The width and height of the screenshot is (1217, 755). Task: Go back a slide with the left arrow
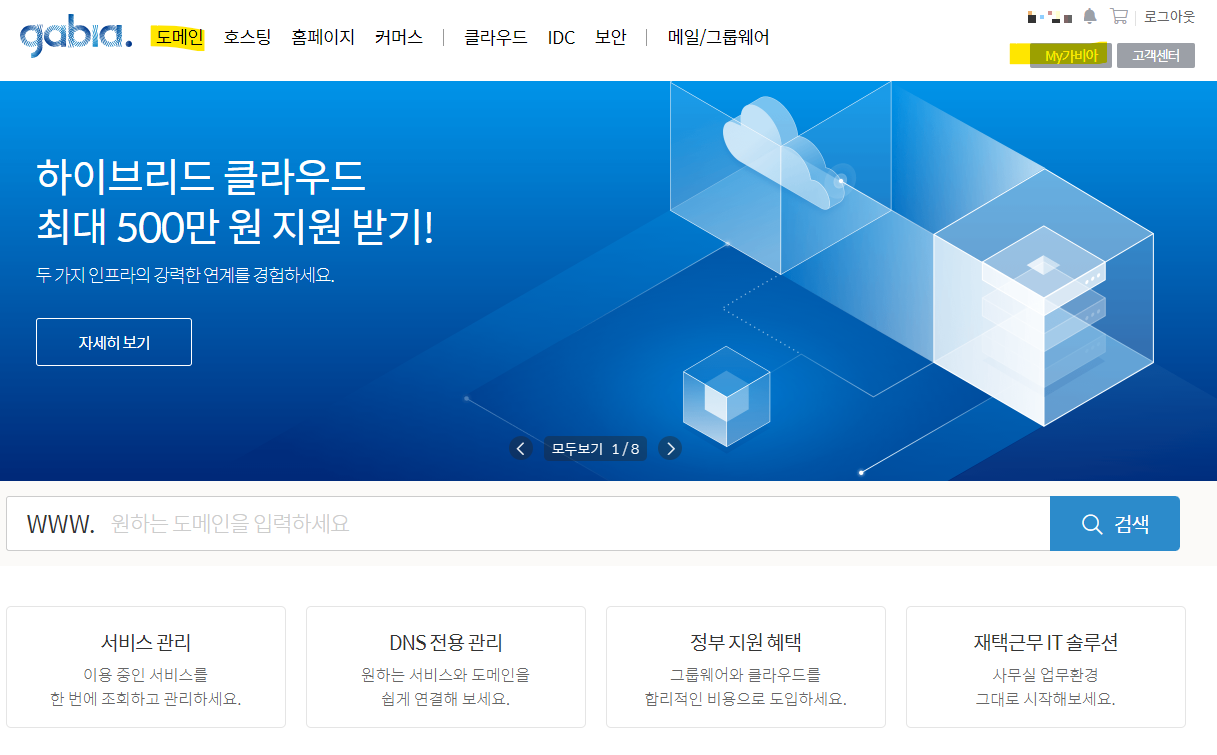(521, 448)
